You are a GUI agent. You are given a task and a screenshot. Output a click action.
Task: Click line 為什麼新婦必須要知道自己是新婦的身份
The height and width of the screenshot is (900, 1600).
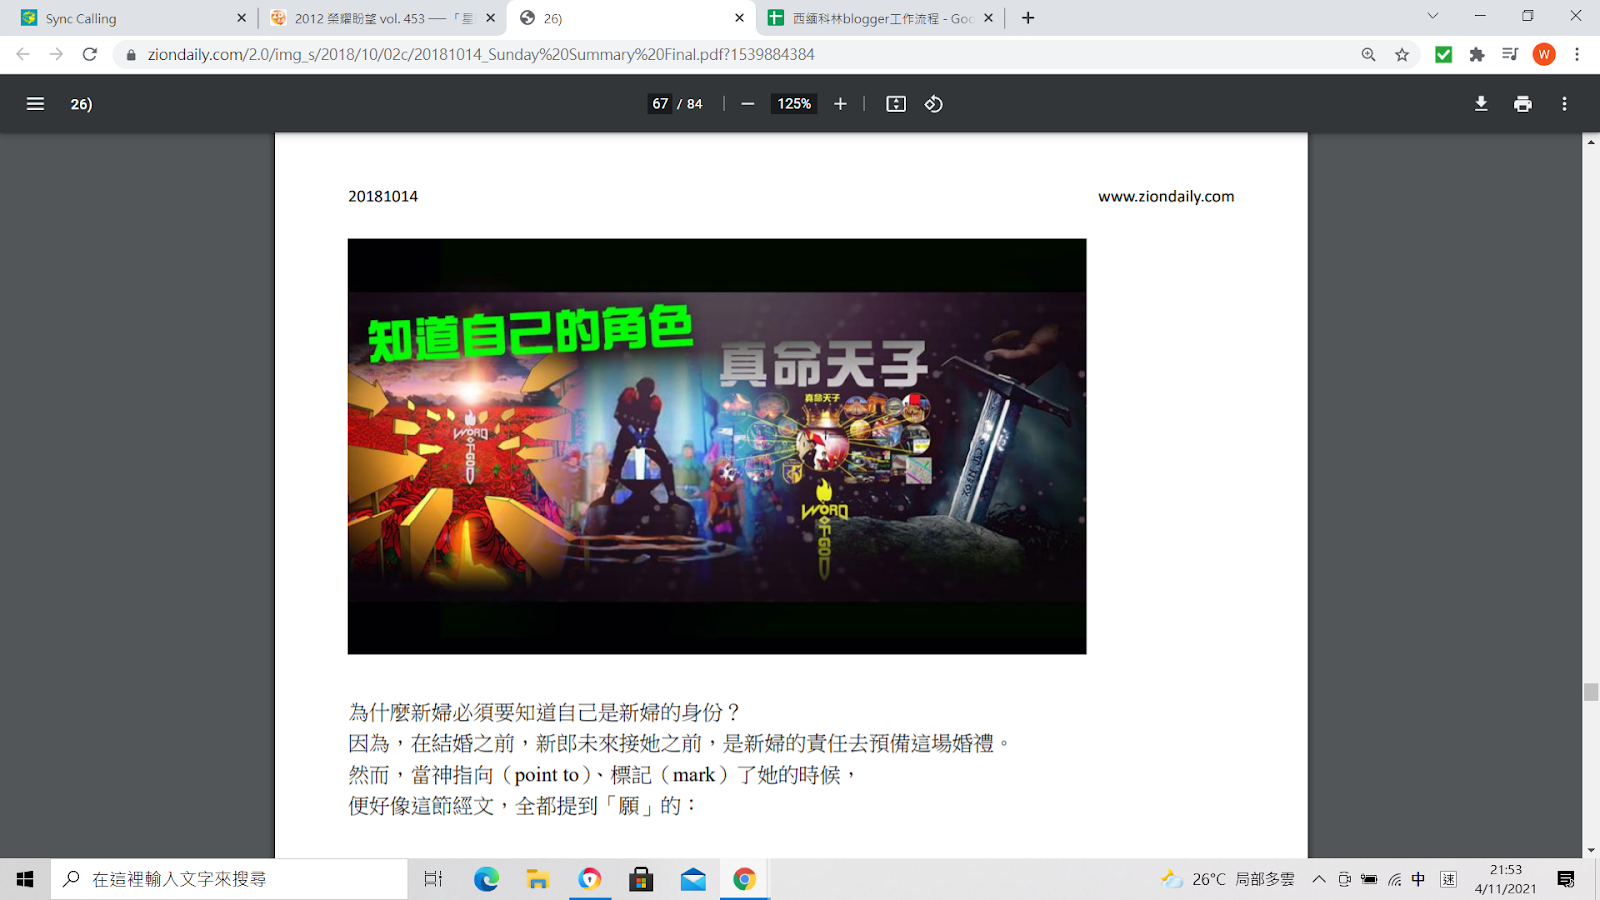[544, 712]
